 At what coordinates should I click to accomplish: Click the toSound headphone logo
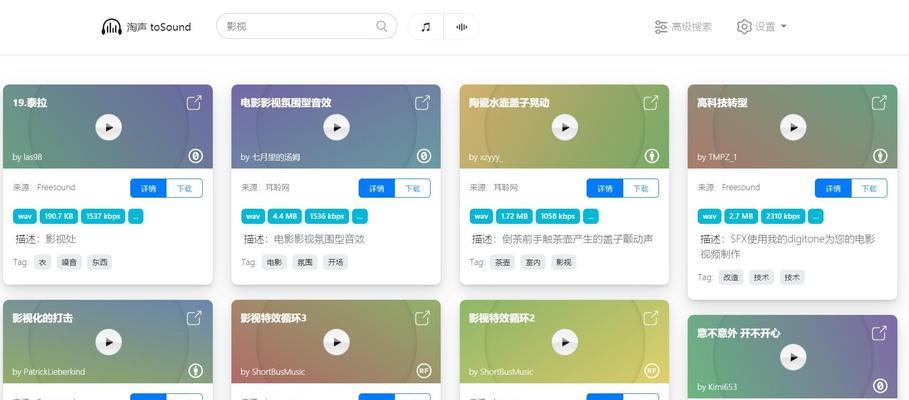111,27
